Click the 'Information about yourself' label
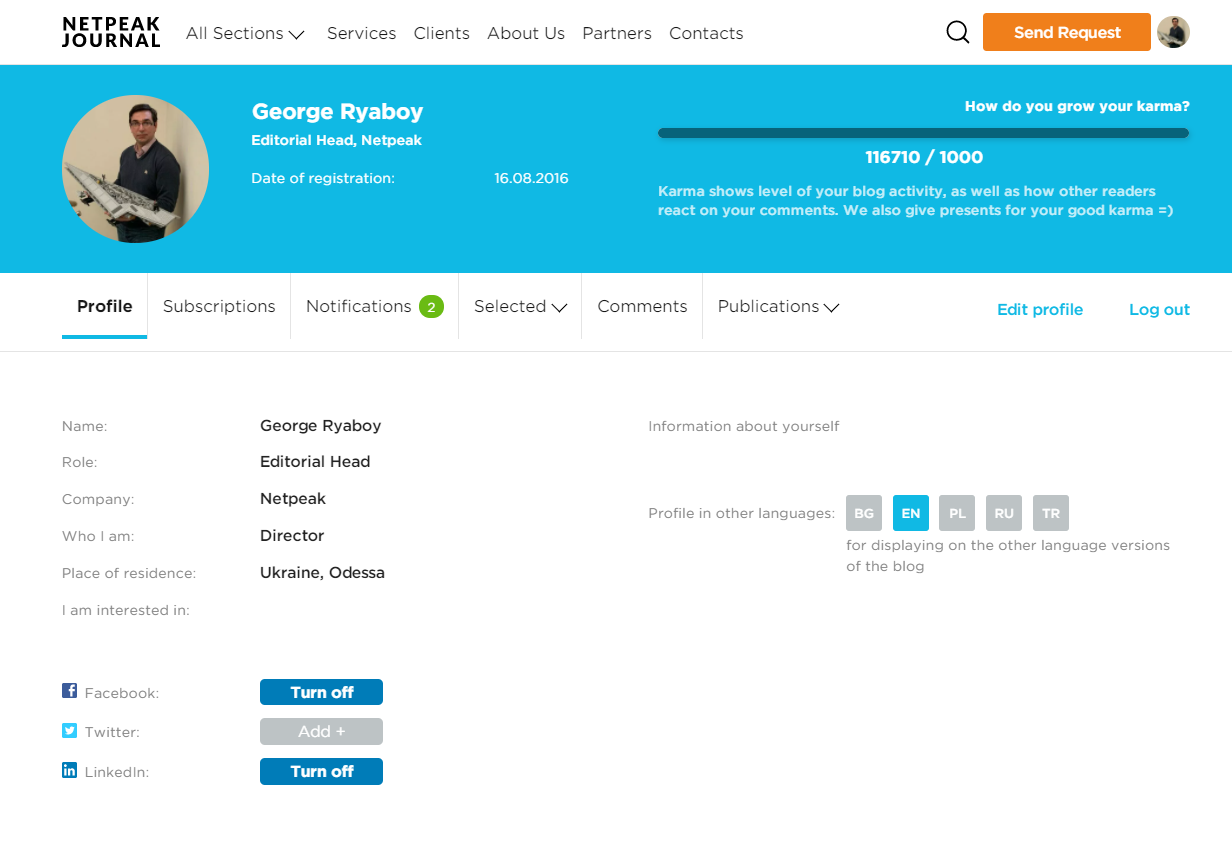This screenshot has width=1232, height=845. [x=744, y=426]
